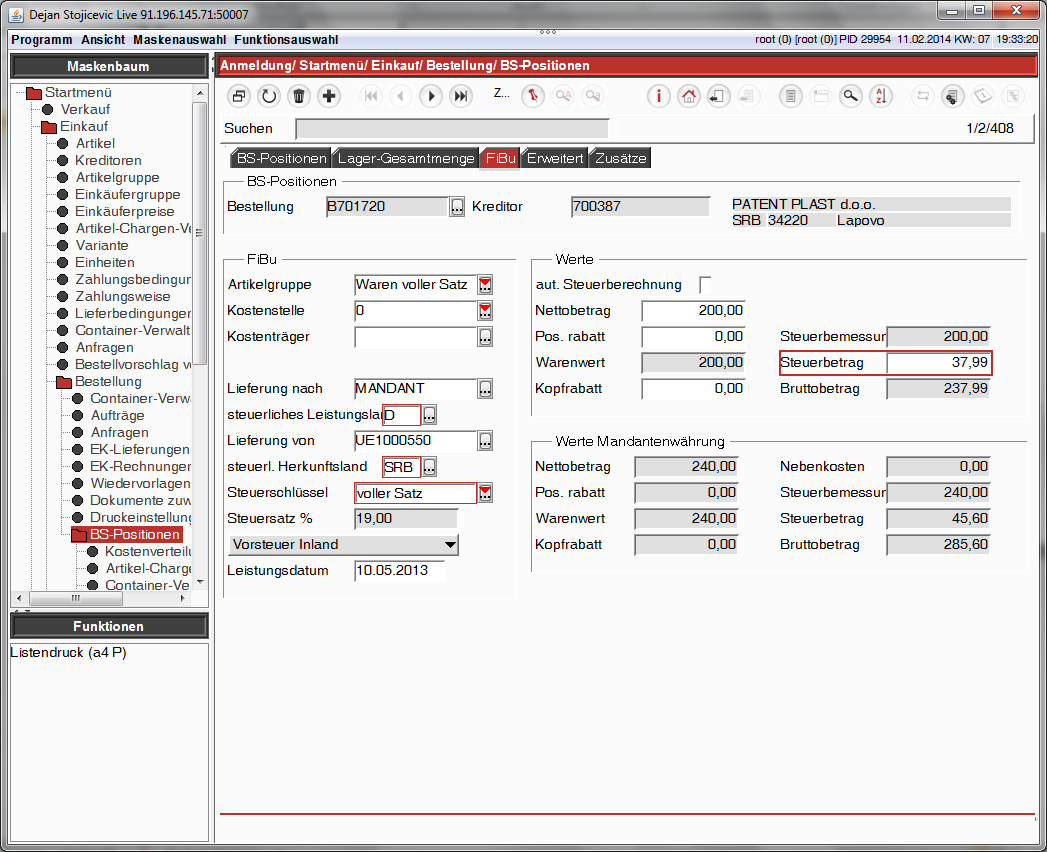1047x852 pixels.
Task: Click the red pushpin icon
Action: pyautogui.click(x=533, y=96)
